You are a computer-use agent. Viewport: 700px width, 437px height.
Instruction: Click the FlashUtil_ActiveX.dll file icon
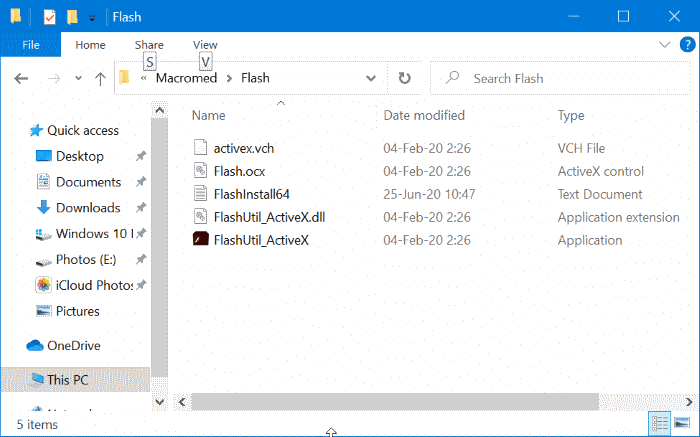coord(200,216)
